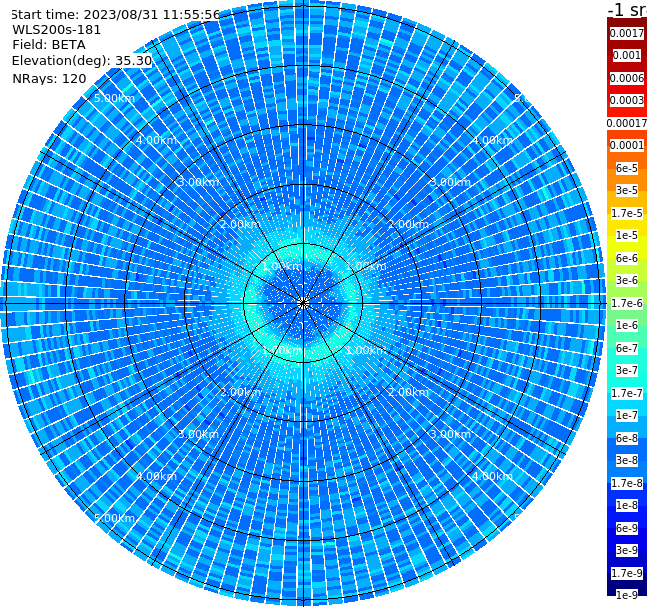Click the 1.7e-8 colorbar label

pos(627,483)
